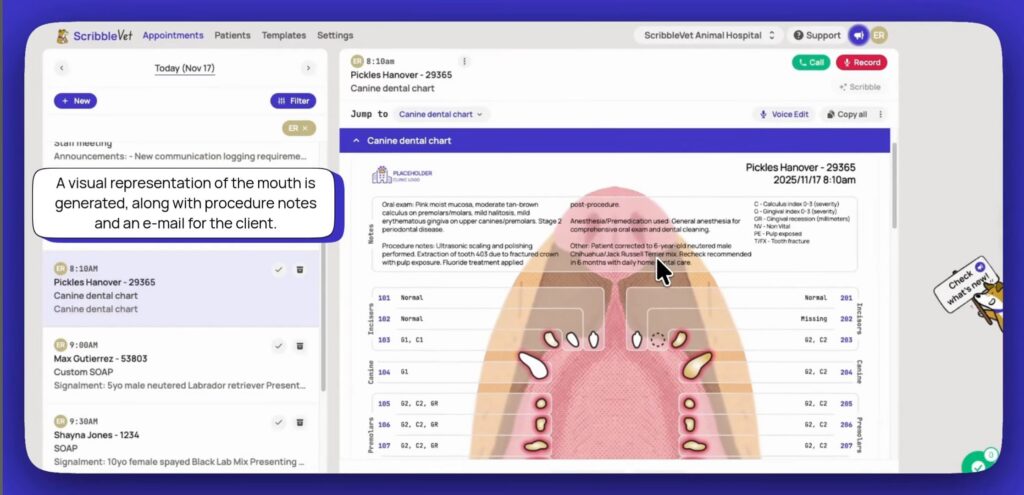Click tooth number 106 label
This screenshot has height=495, width=1024.
pyautogui.click(x=384, y=424)
